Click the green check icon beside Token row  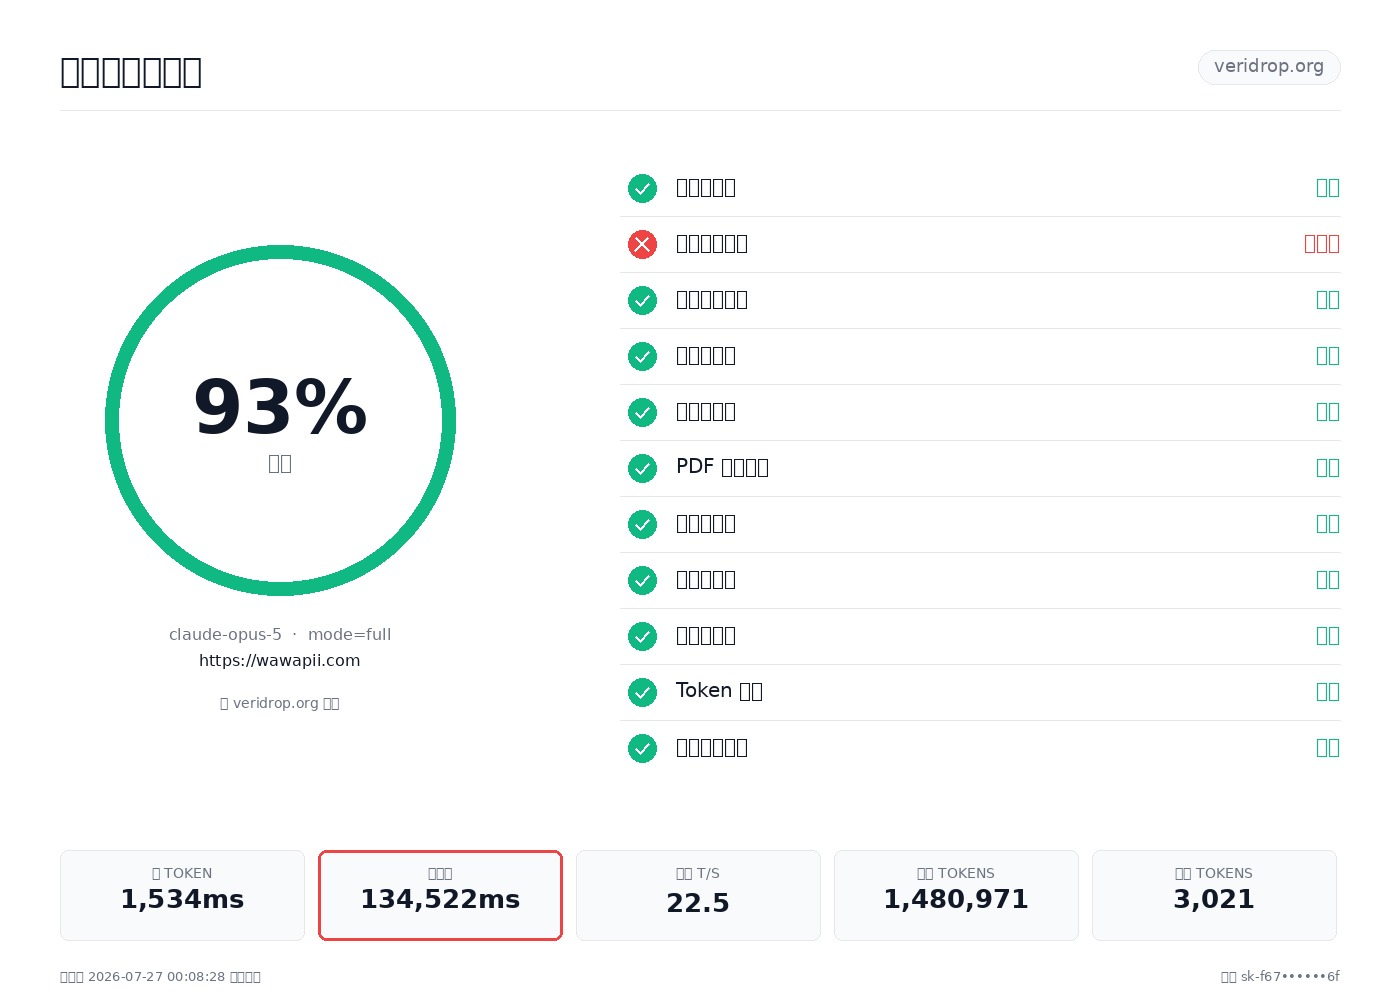coord(642,692)
